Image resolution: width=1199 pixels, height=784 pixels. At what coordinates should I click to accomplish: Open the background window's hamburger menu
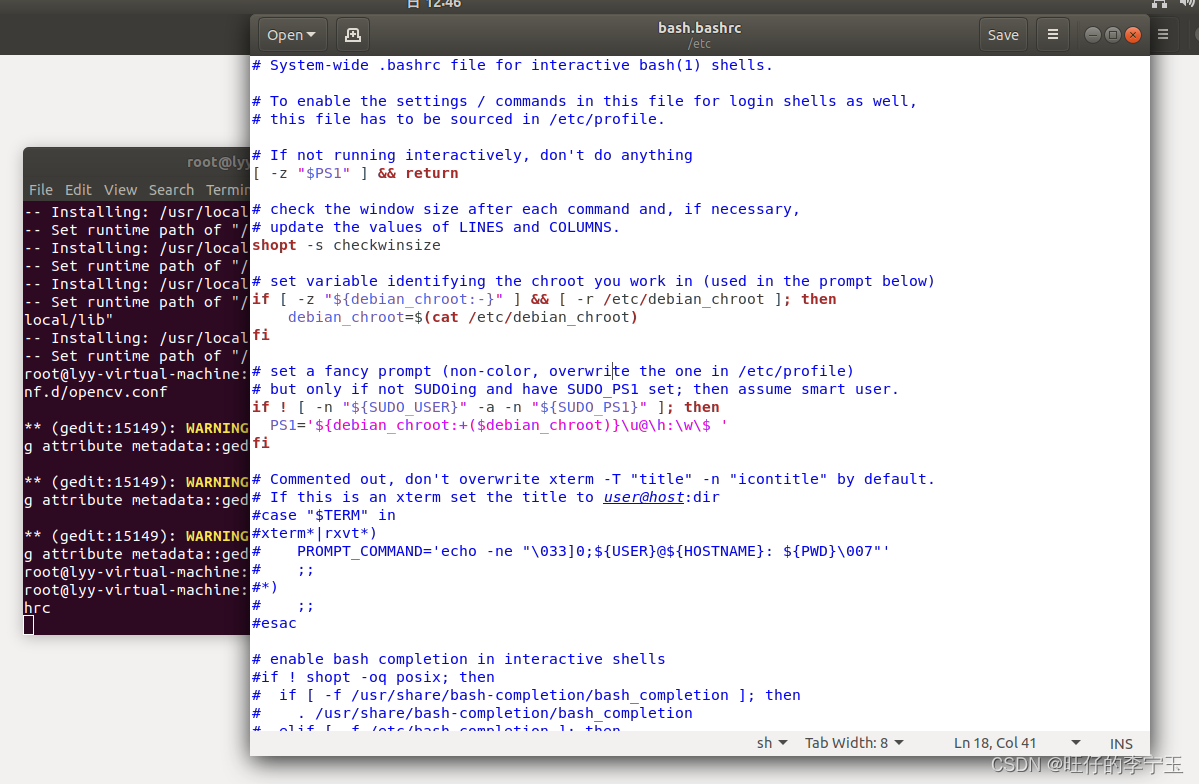pos(1163,34)
